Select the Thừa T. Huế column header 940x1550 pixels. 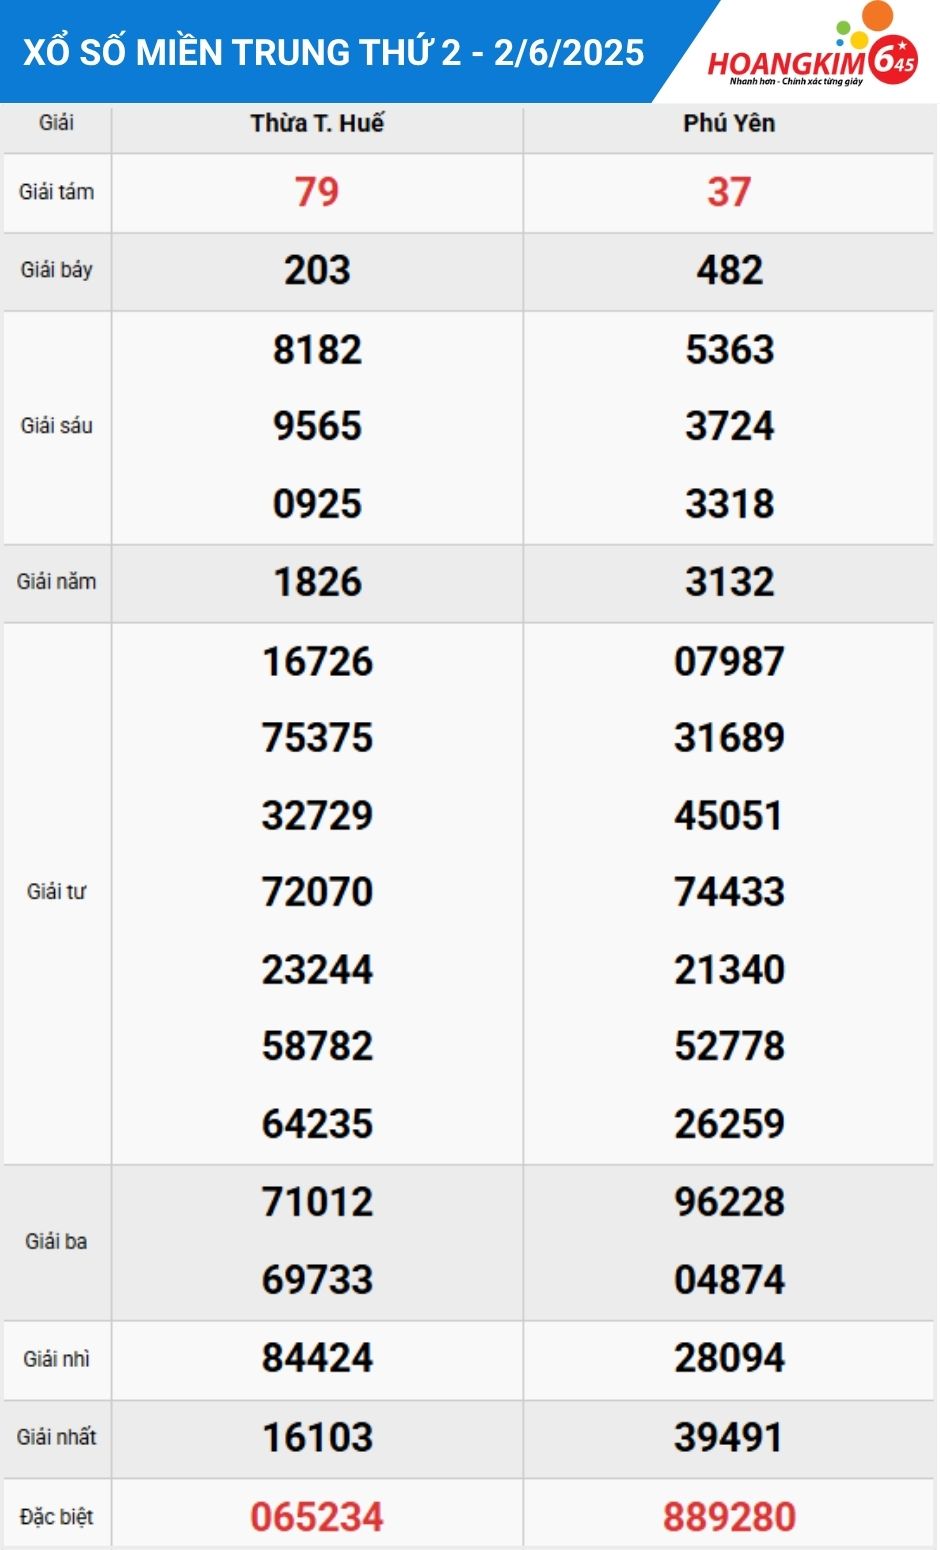coord(317,123)
